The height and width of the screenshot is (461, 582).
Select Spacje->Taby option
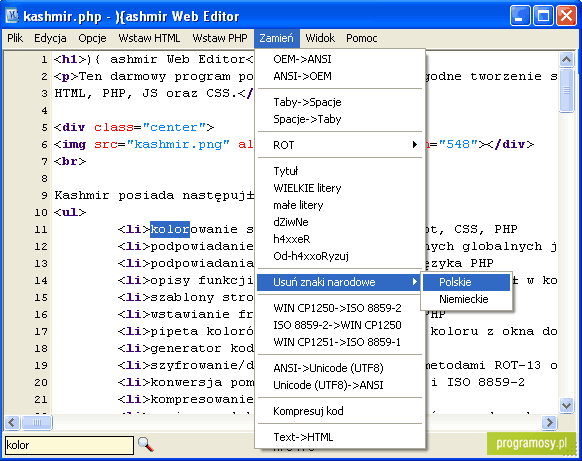(x=340, y=119)
